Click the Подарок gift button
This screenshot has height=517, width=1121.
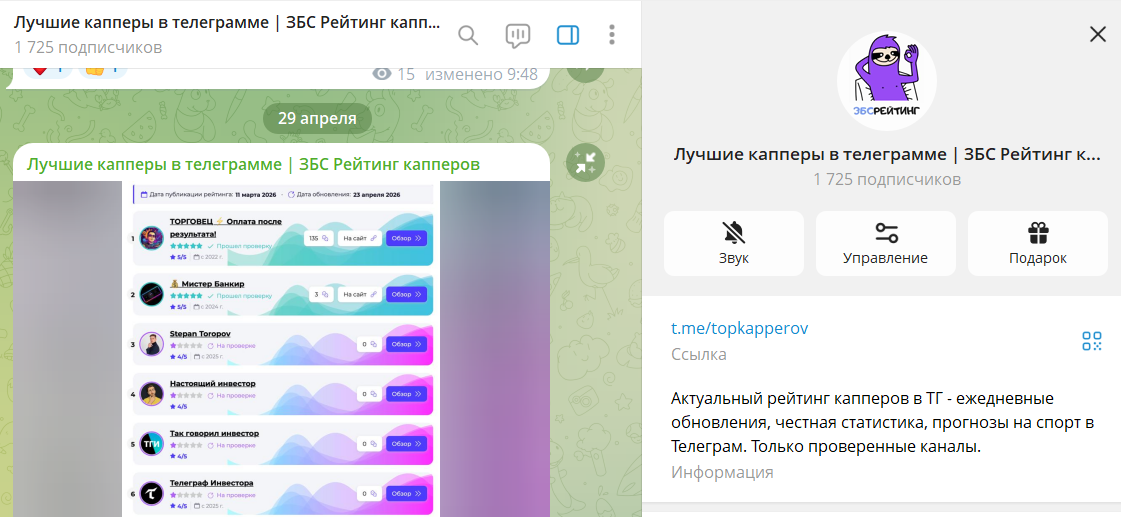coord(1037,243)
